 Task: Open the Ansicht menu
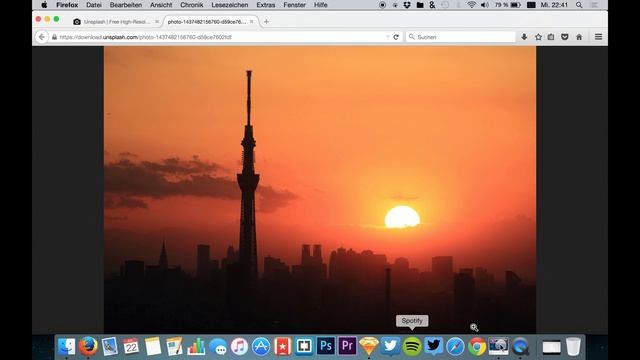click(x=161, y=5)
